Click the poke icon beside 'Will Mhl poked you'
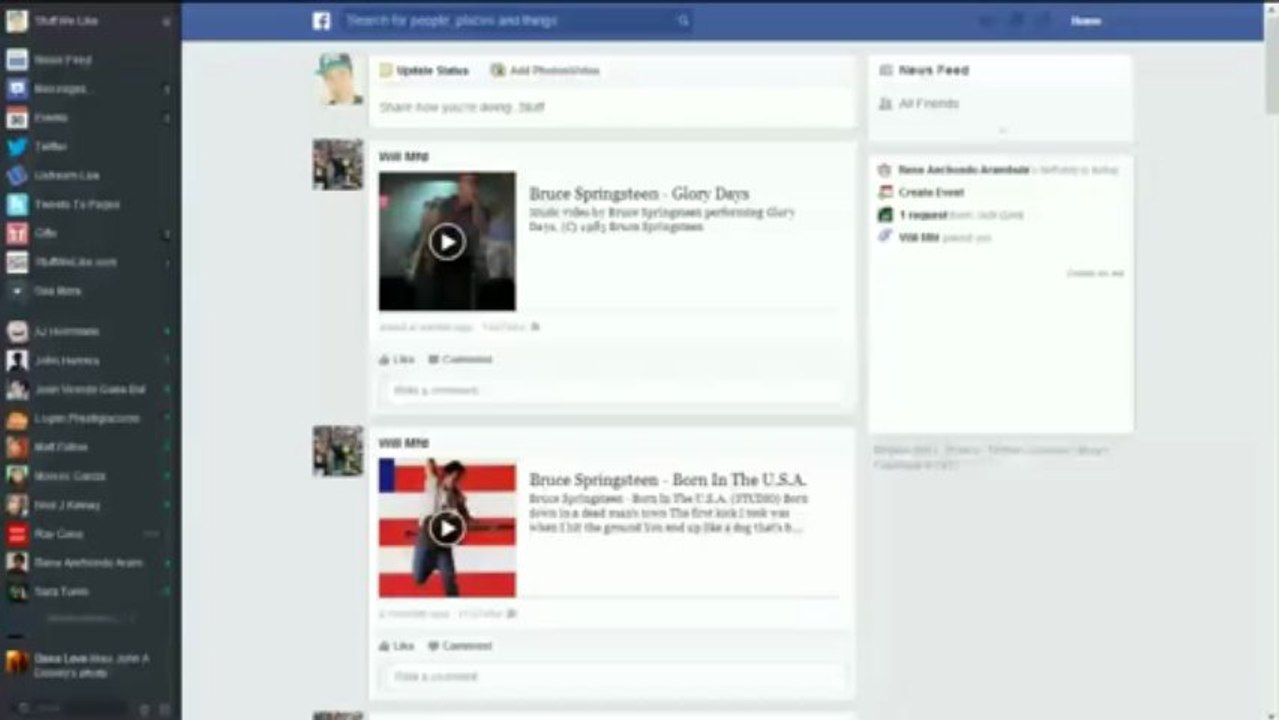The height and width of the screenshot is (720, 1279). point(884,237)
